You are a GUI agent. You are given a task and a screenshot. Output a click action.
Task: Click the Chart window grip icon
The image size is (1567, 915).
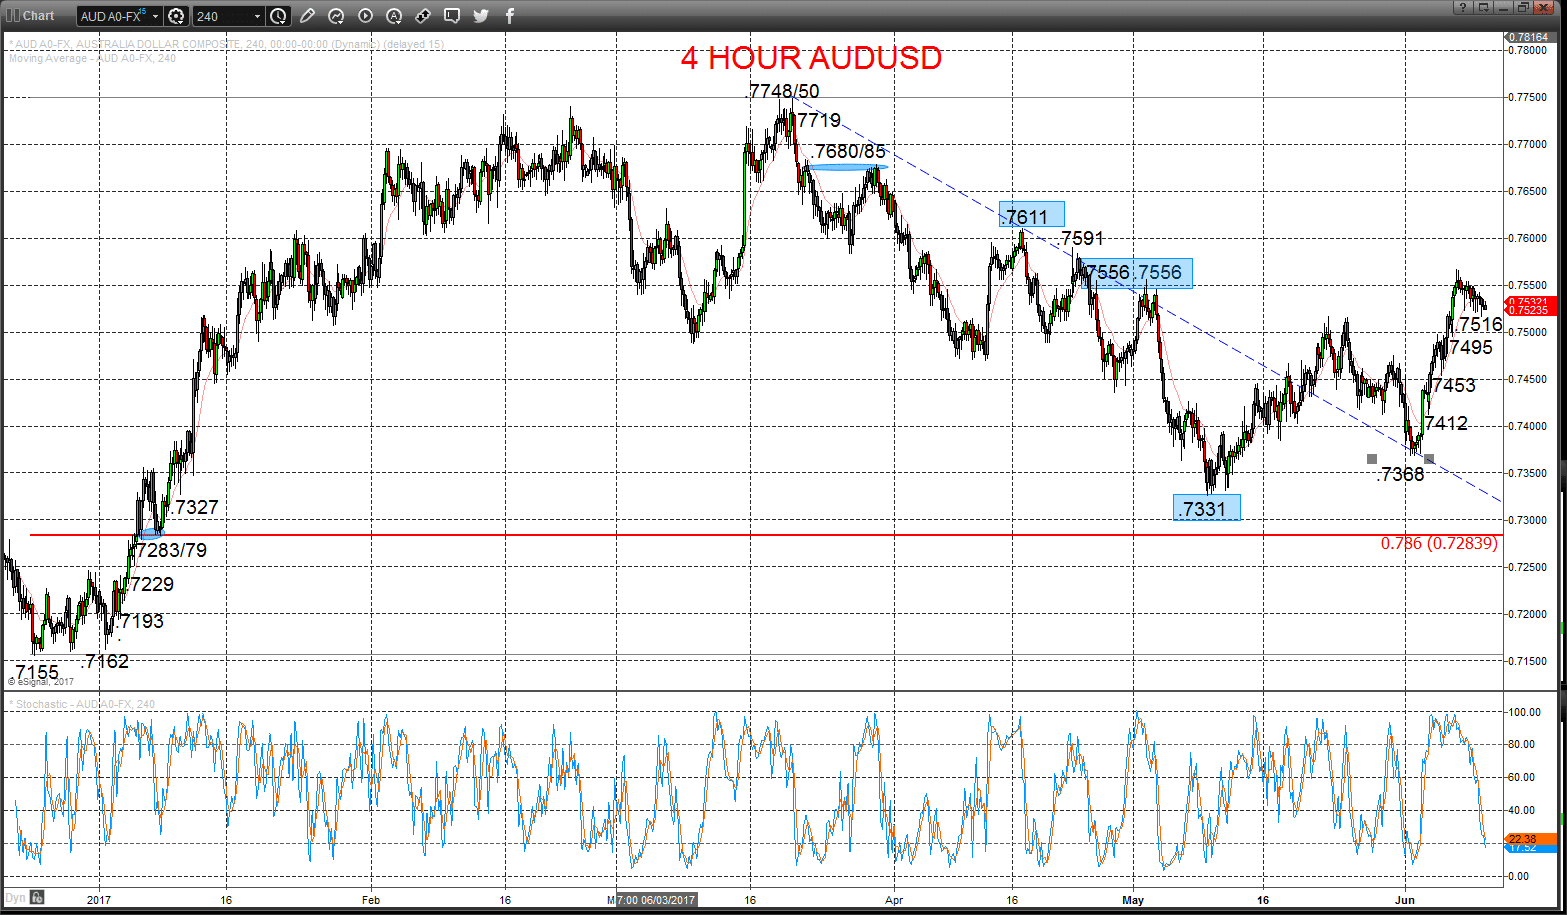13,15
